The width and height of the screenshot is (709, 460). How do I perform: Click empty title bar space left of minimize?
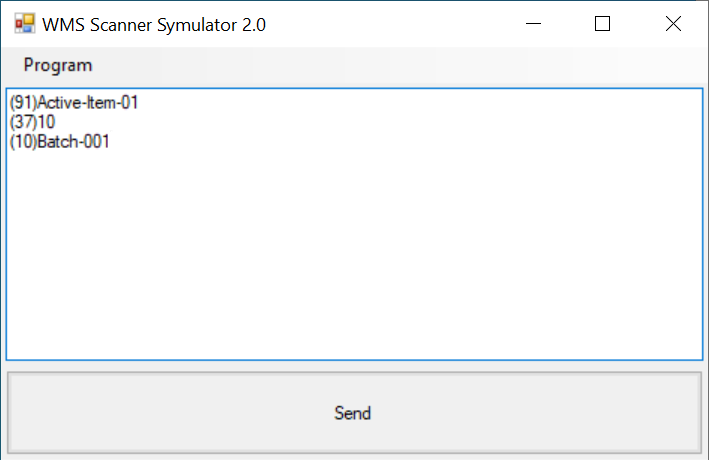400,24
